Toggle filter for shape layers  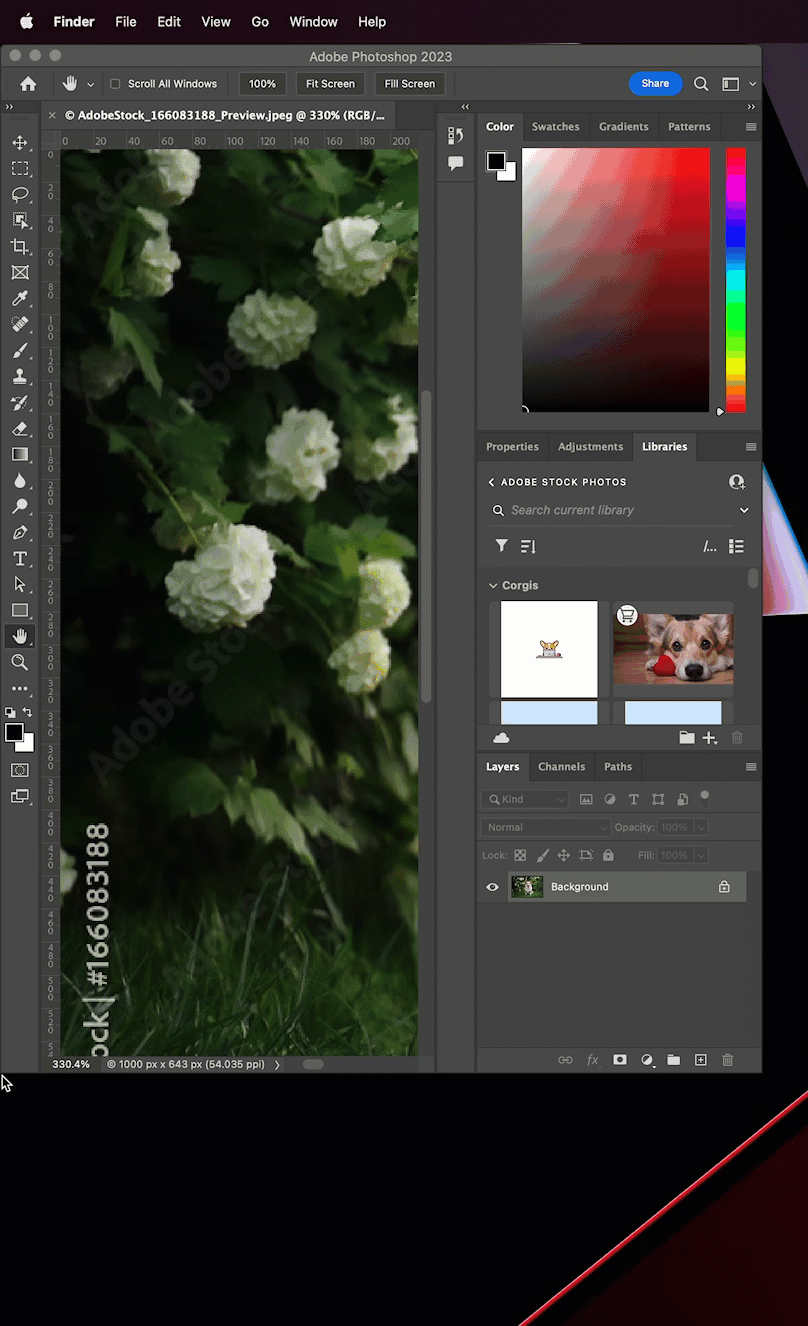point(658,799)
